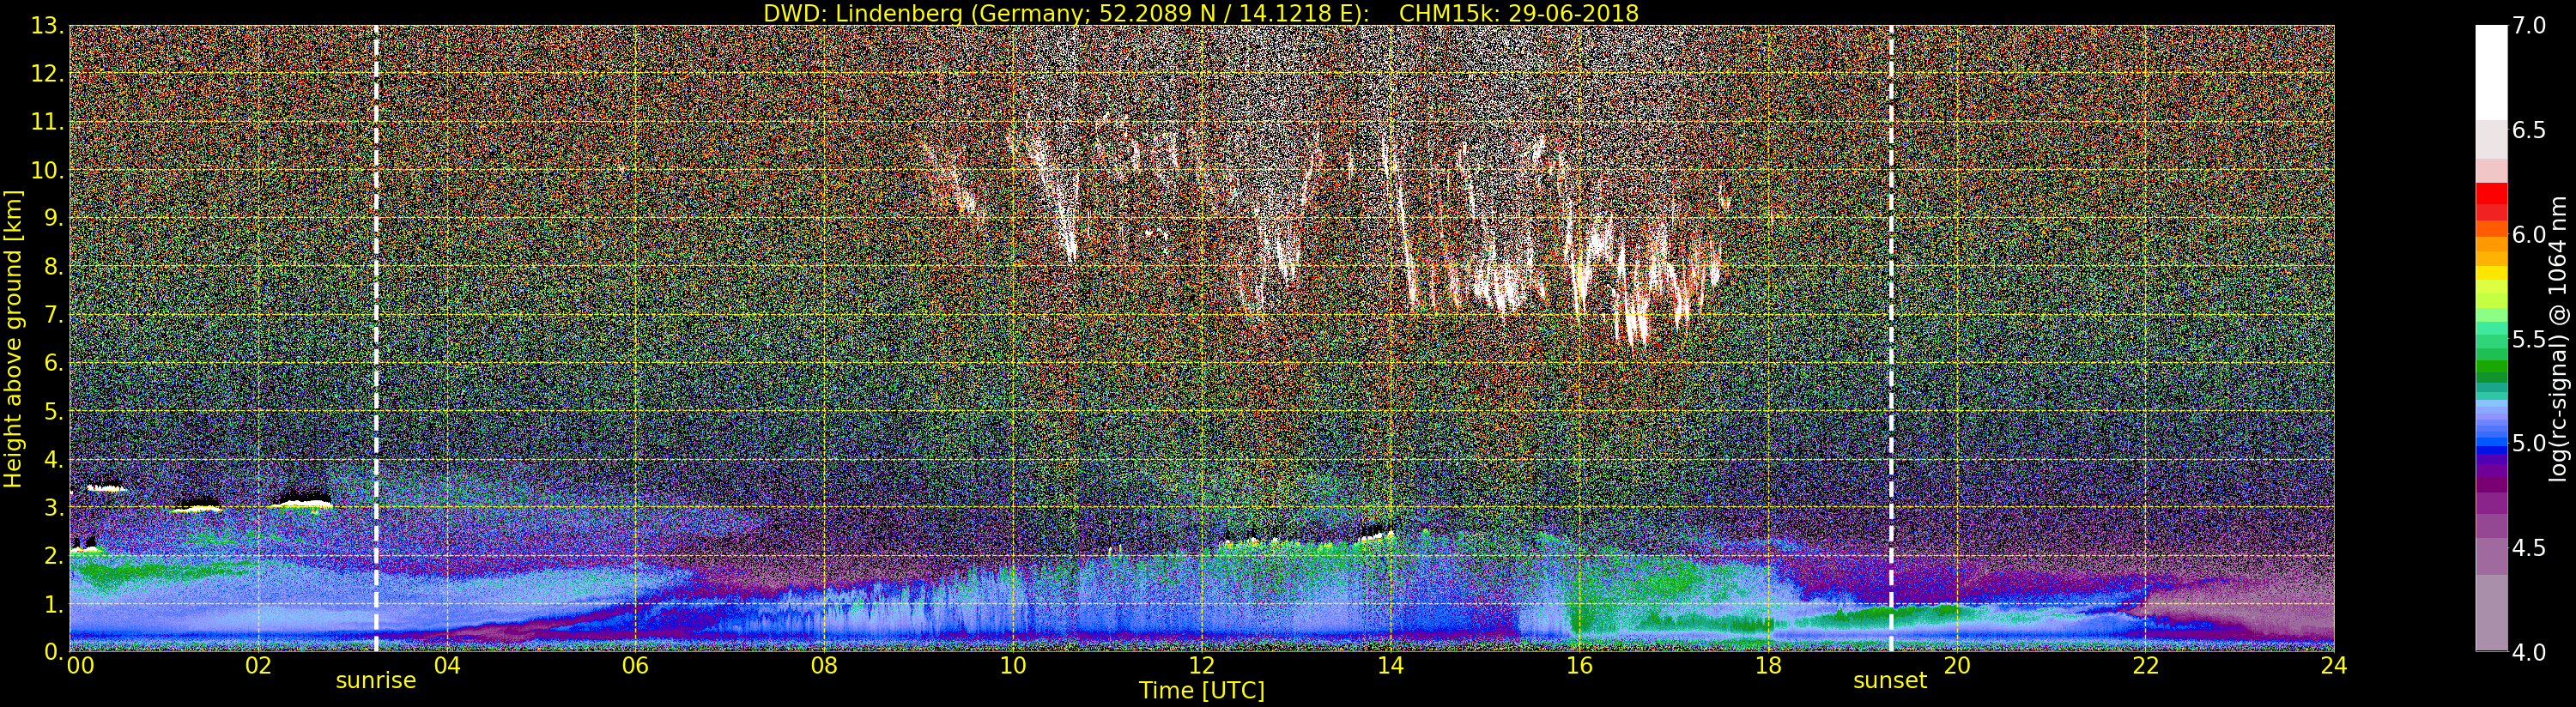Select the 'Height above ground [km]' axis label
The image size is (2576, 707).
13,338
